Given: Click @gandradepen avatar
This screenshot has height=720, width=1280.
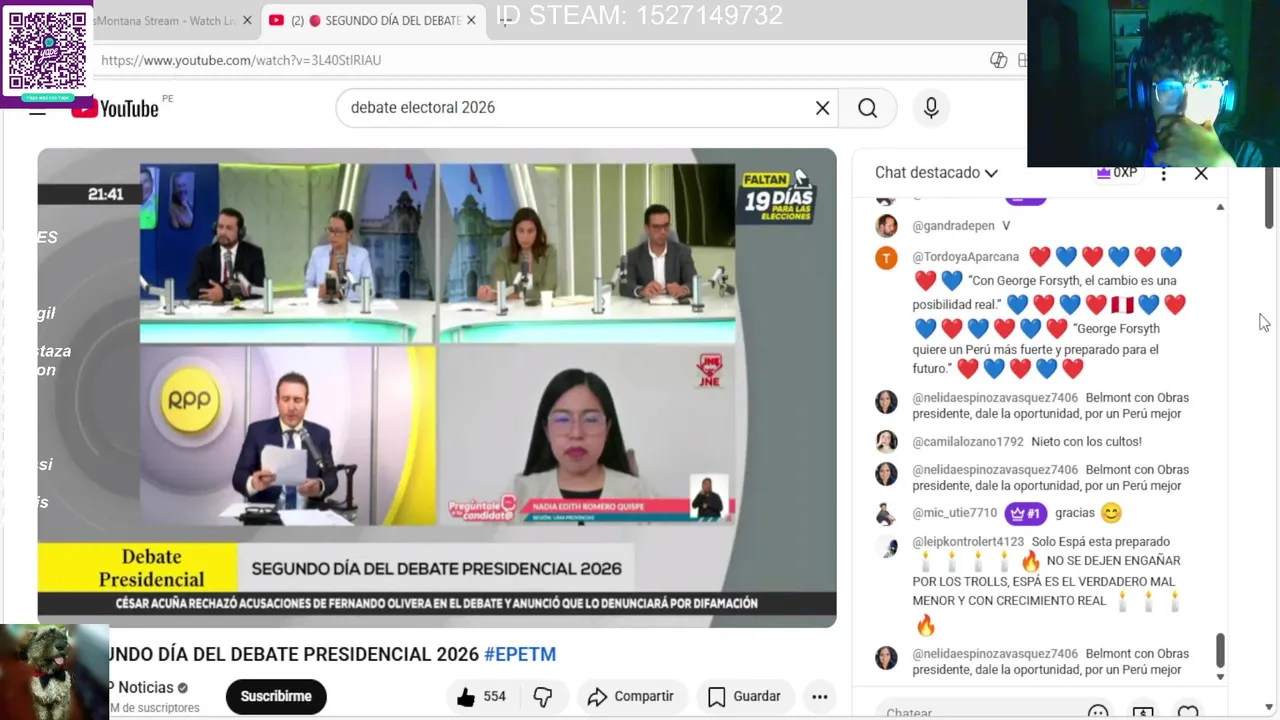Looking at the screenshot, I should 886,225.
